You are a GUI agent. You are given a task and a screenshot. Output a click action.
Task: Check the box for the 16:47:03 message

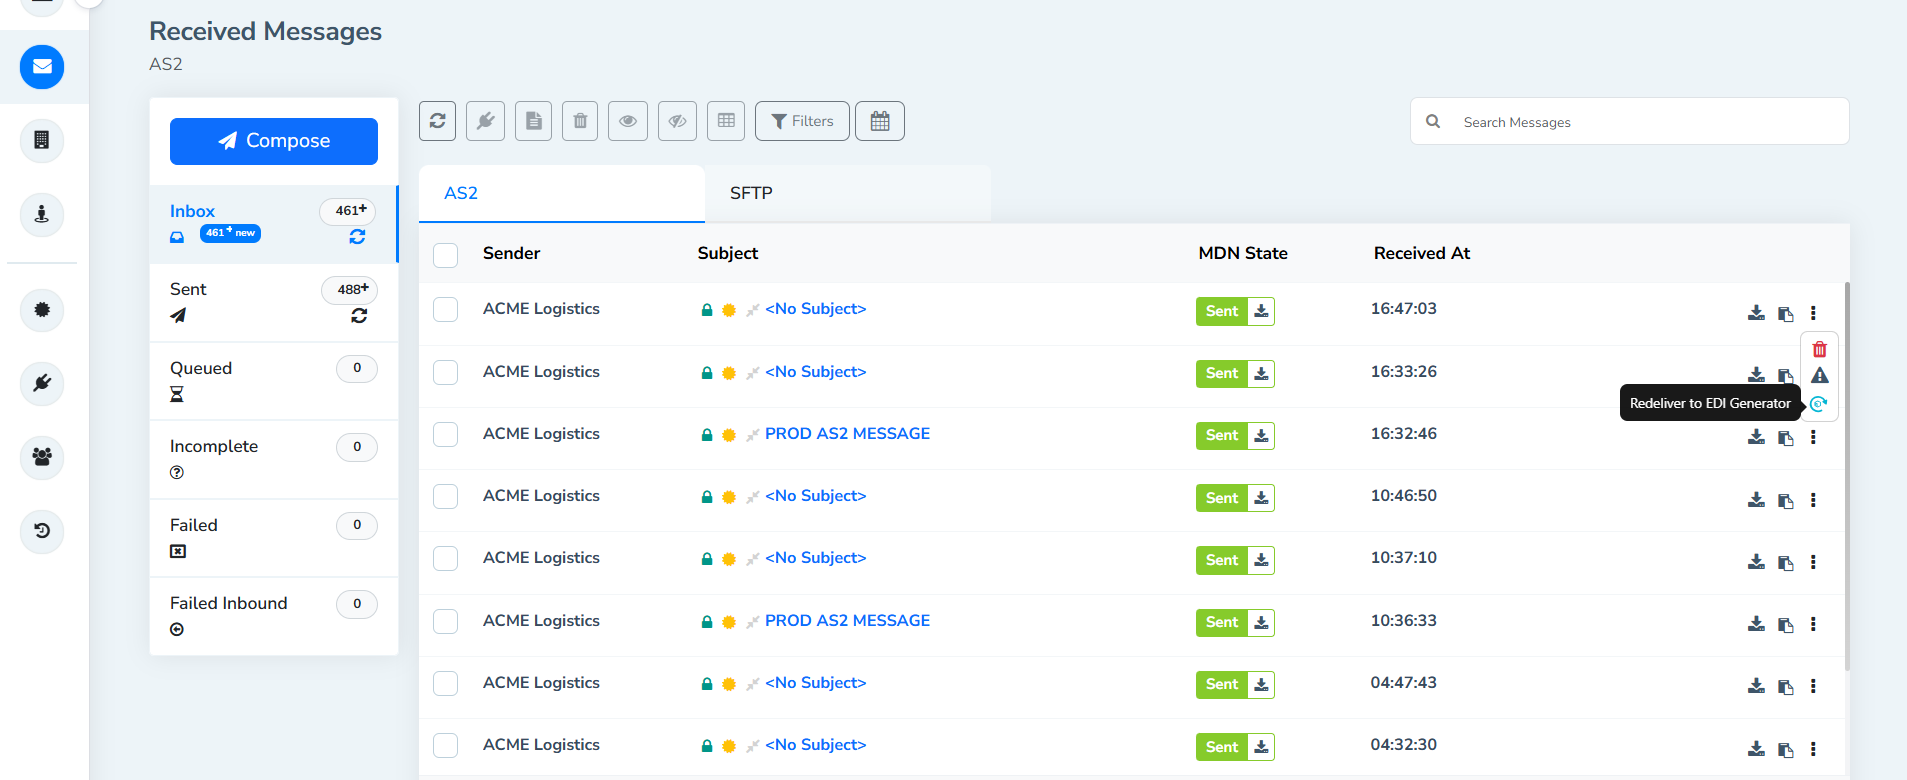pos(446,310)
